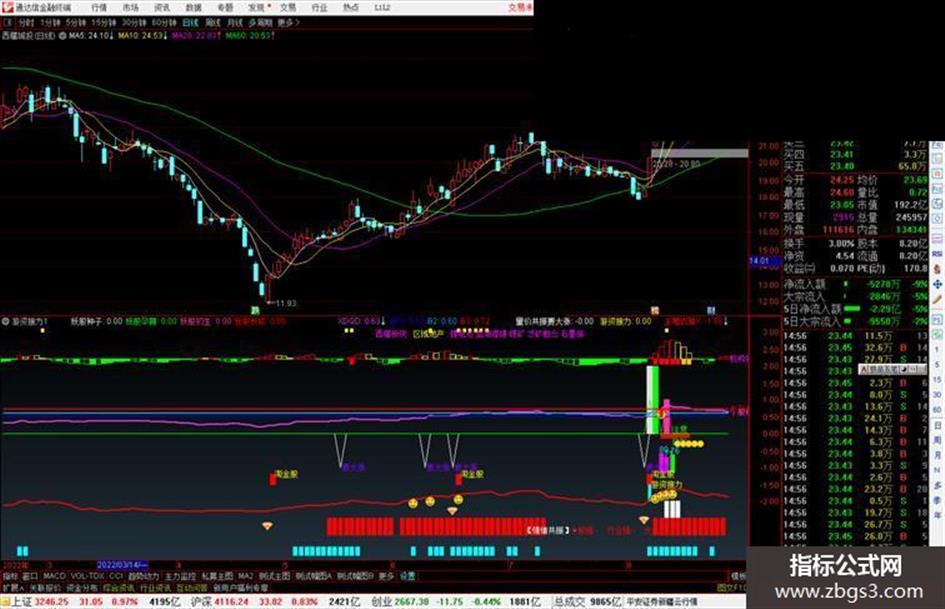Switch to 30分钟 period

point(134,23)
